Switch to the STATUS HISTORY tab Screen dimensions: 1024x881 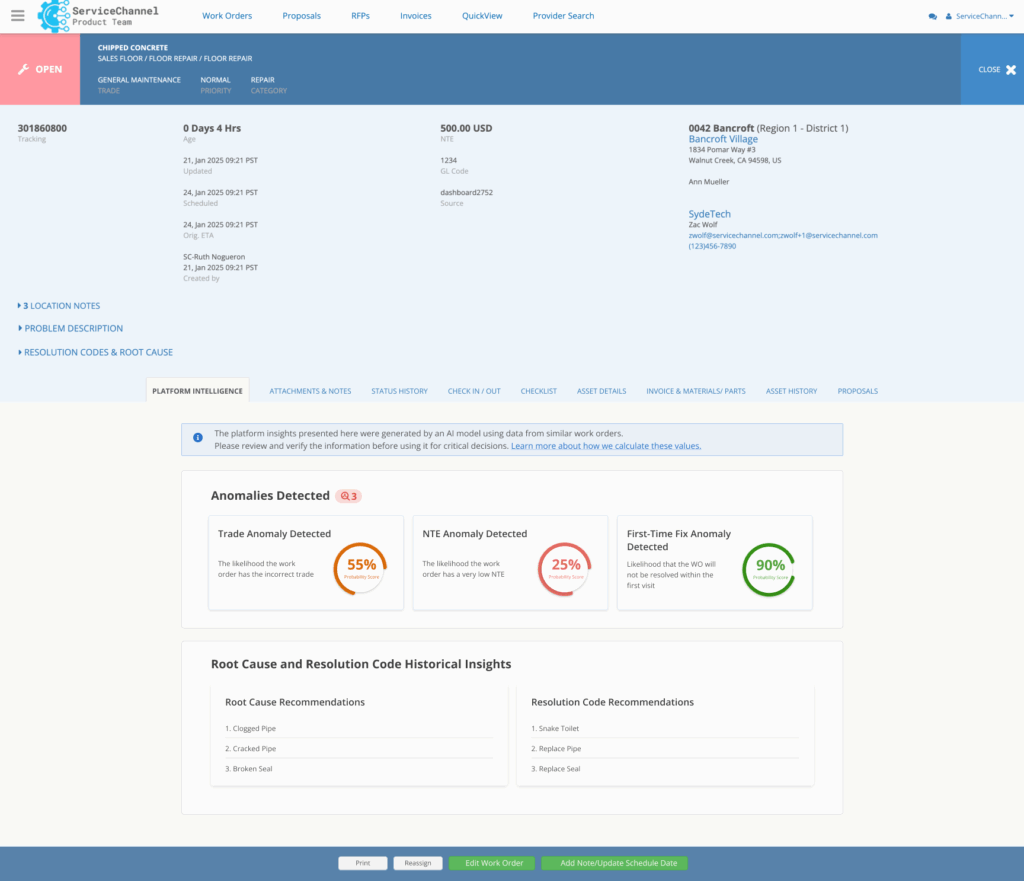pyautogui.click(x=399, y=391)
